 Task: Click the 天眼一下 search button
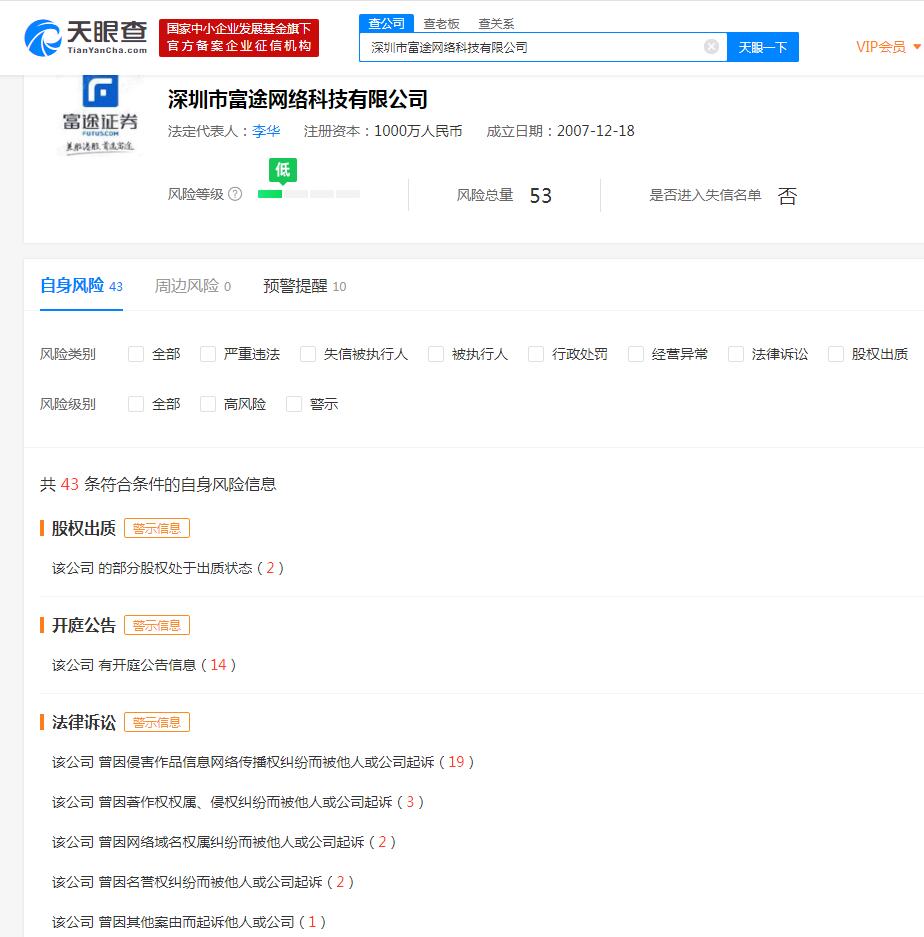click(763, 47)
